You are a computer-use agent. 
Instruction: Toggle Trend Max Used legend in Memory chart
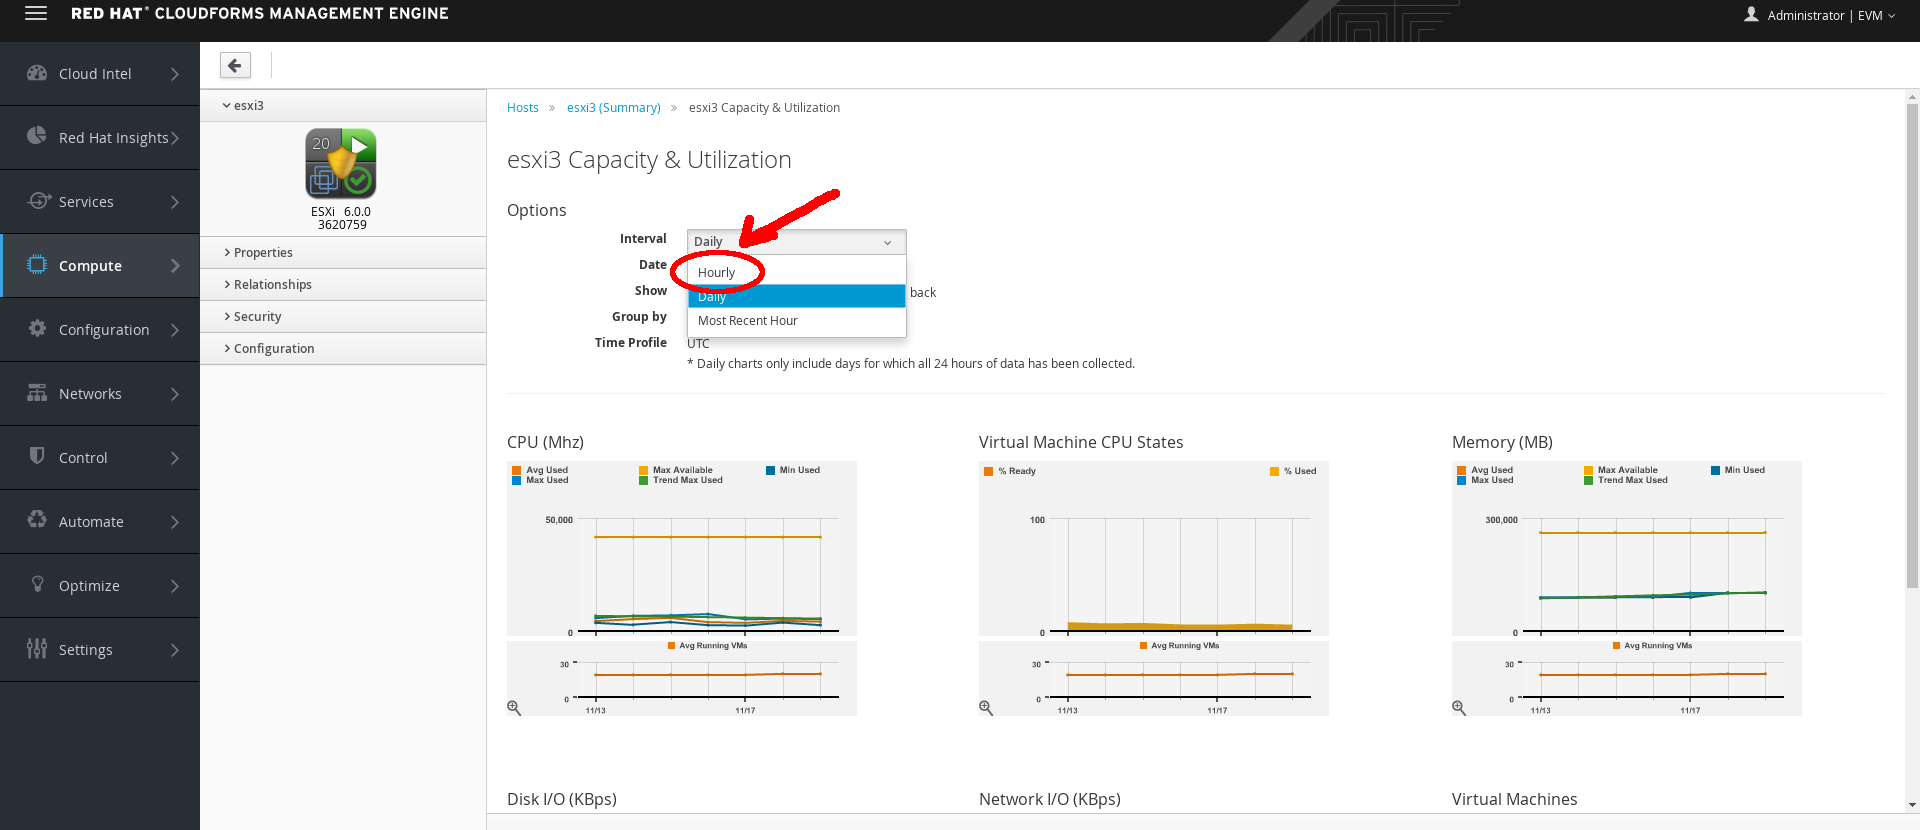[x=1626, y=480]
